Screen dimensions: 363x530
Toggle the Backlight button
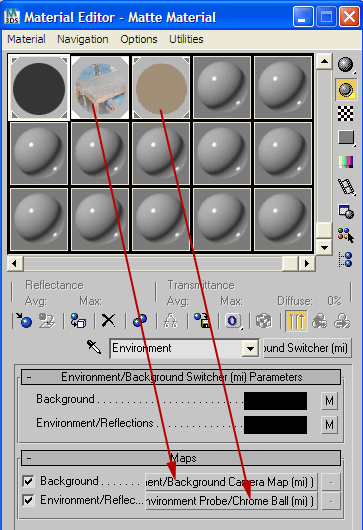coord(346,90)
